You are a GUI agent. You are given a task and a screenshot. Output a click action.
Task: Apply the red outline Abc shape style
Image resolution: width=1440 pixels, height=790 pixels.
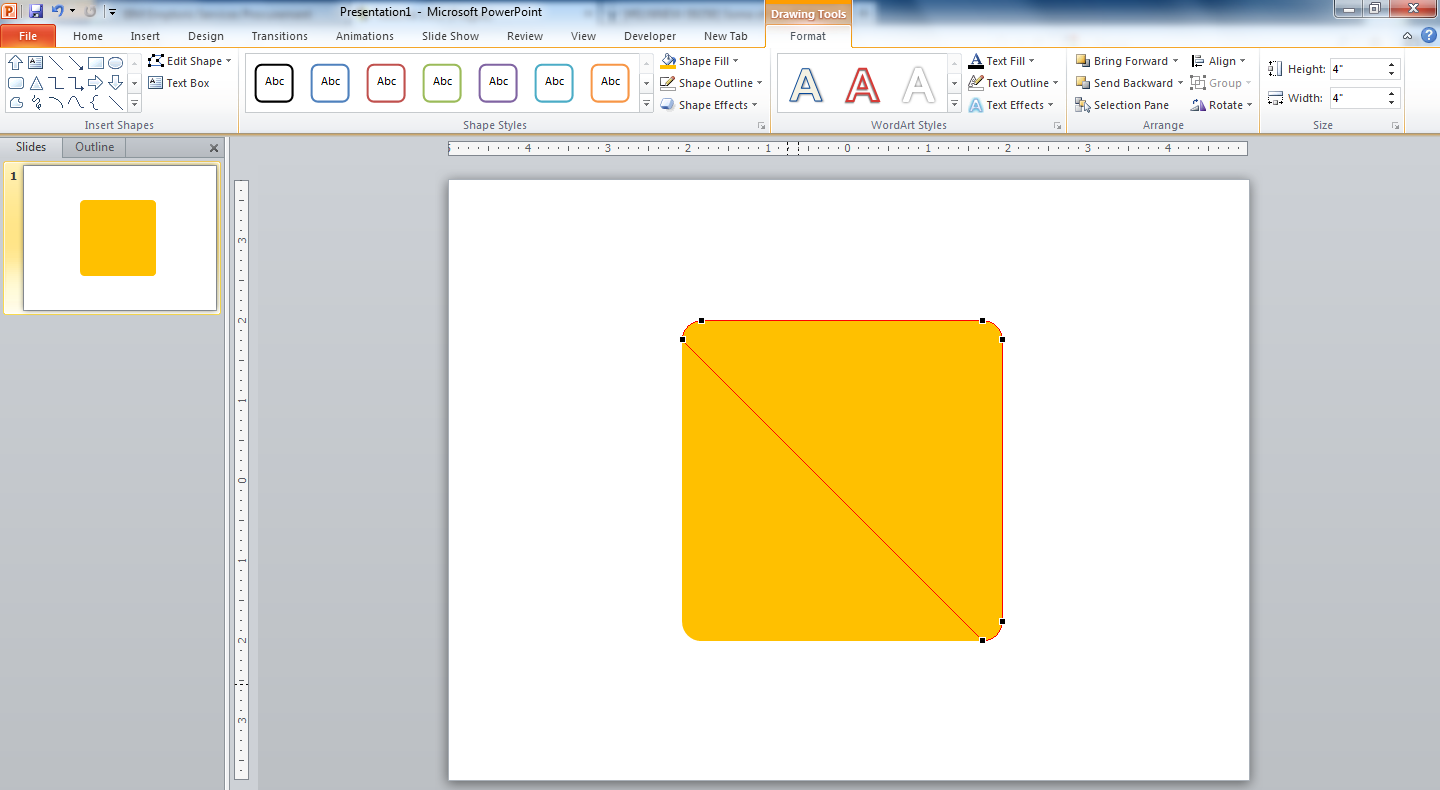click(x=386, y=83)
